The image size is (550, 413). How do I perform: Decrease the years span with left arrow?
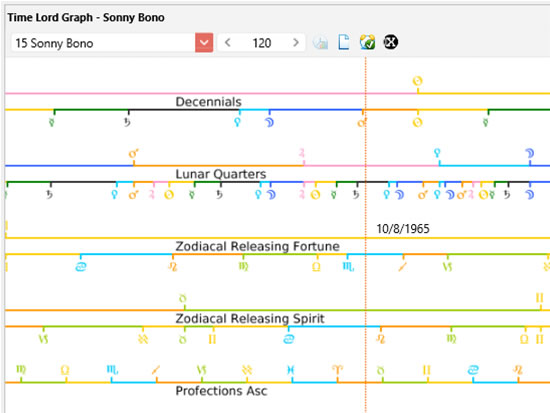click(227, 43)
